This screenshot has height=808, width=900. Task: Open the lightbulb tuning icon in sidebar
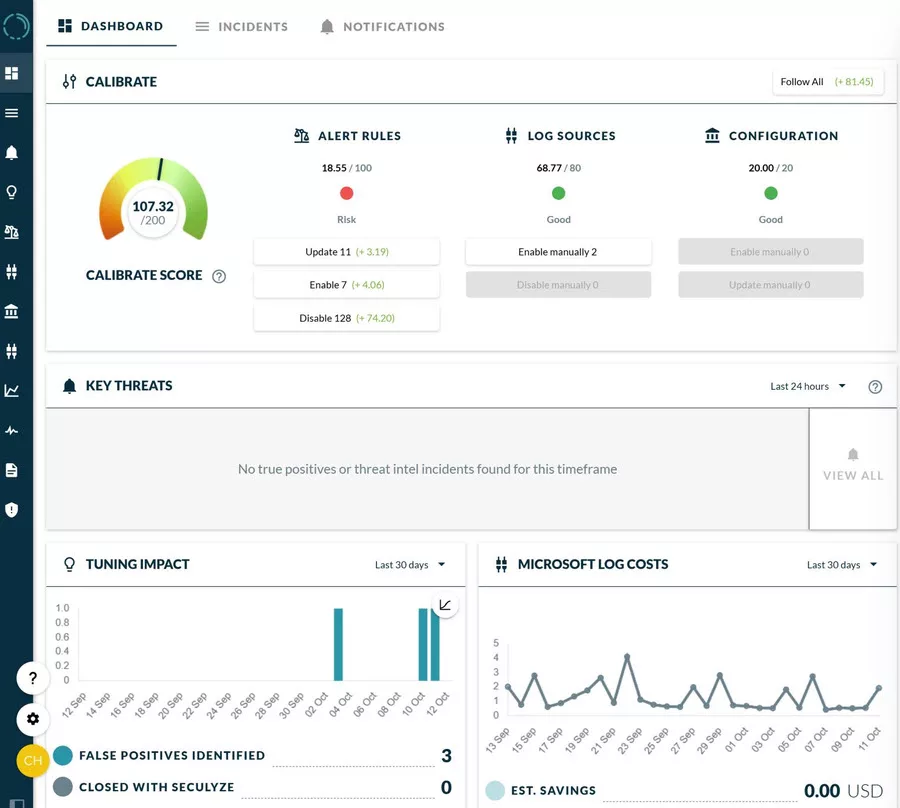click(11, 192)
